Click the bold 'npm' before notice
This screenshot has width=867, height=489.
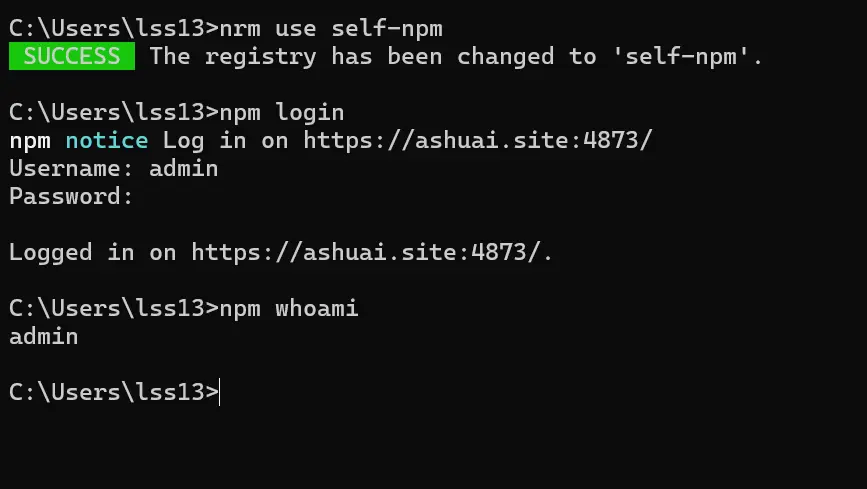pyautogui.click(x=30, y=140)
